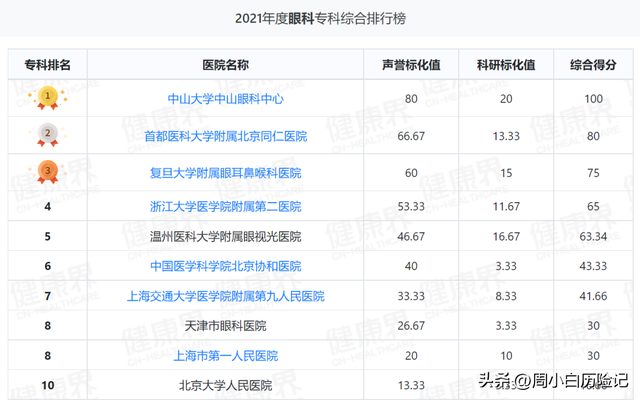Screen dimensions: 640x400
Task: Open 中国医学科学院北京协和医院 link
Action: click(x=226, y=266)
